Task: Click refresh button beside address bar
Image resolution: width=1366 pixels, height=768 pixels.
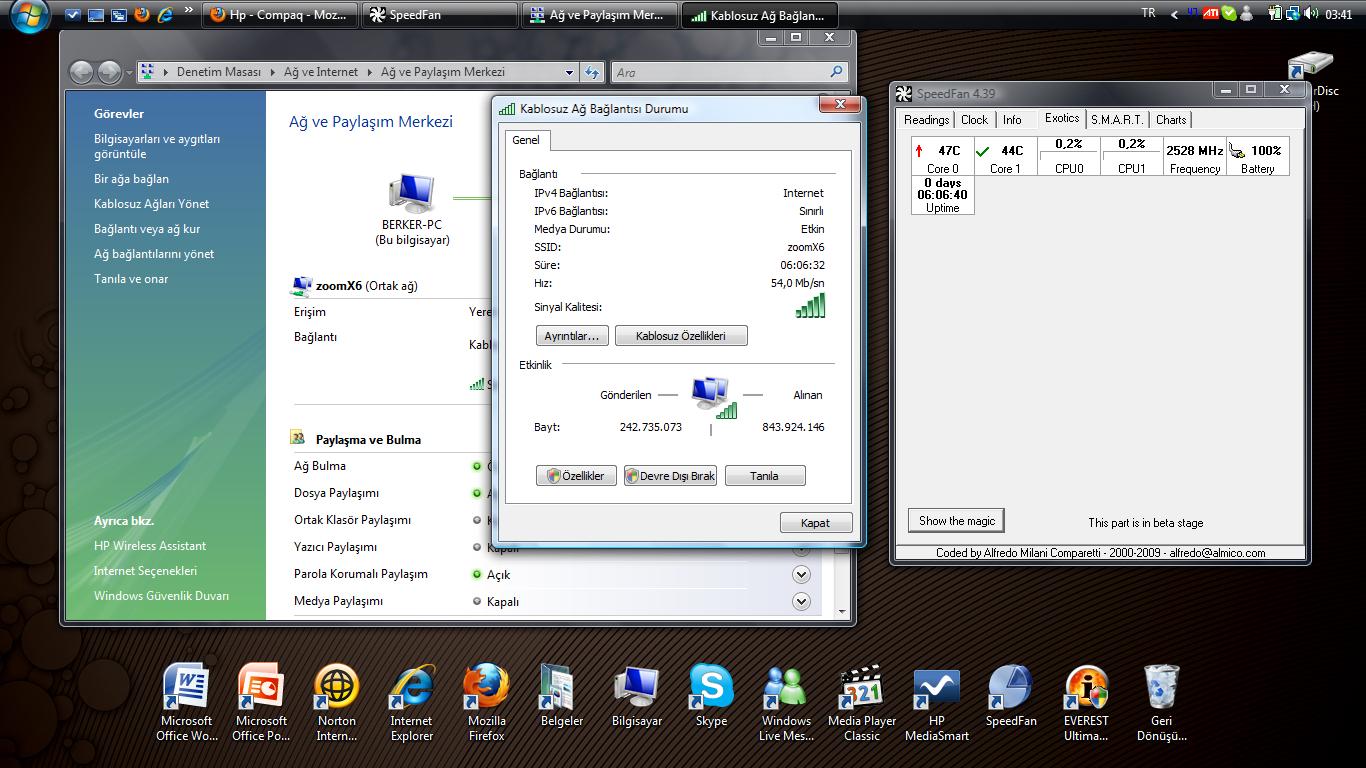Action: coord(592,72)
